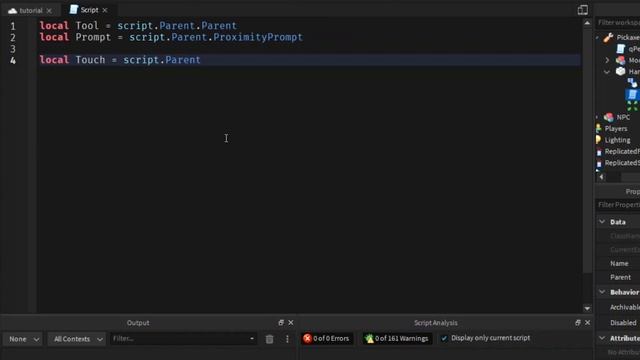Collapse the Data properties section
The image size is (640, 360).
(x=602, y=222)
